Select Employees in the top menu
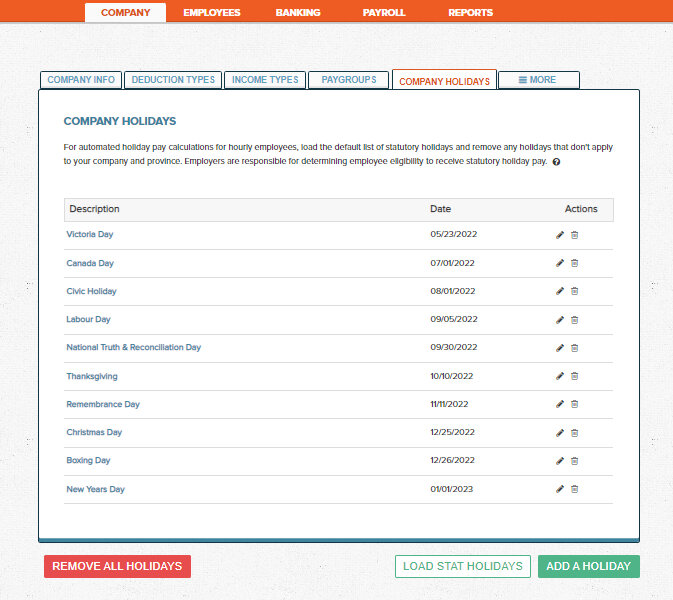673x600 pixels. pos(212,13)
